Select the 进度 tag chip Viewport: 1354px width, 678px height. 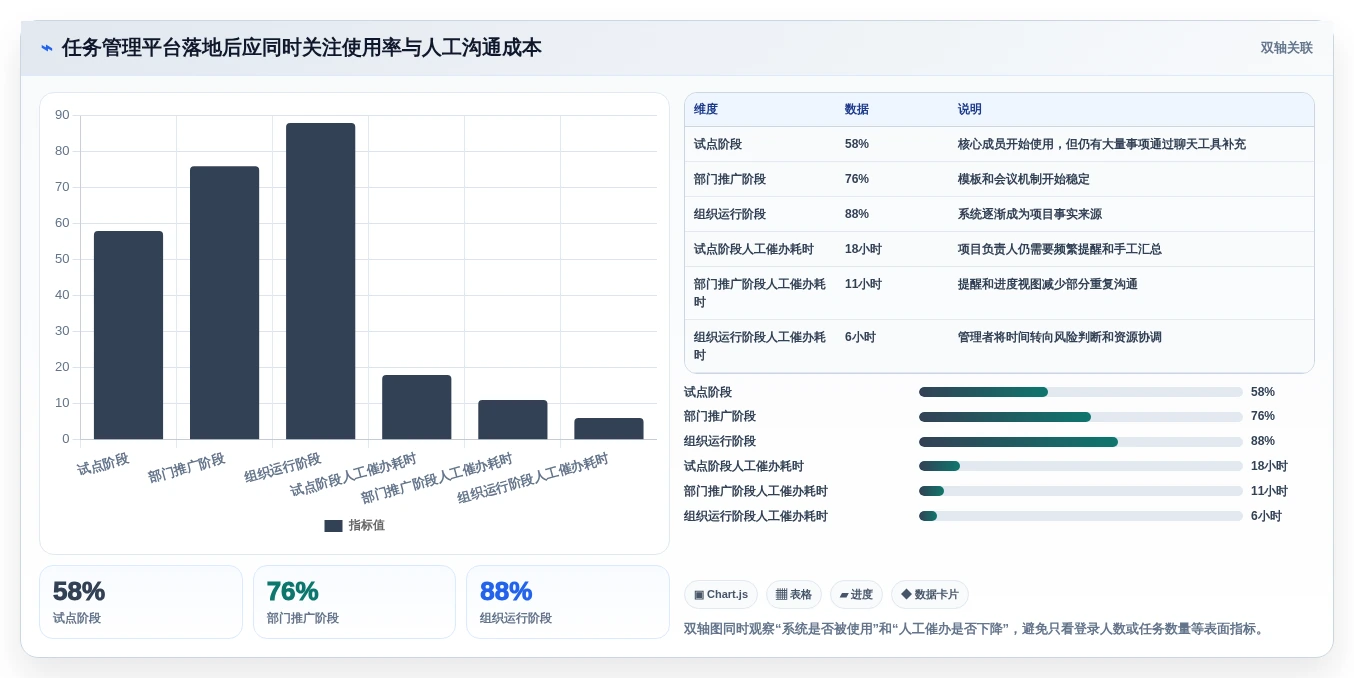coord(856,595)
